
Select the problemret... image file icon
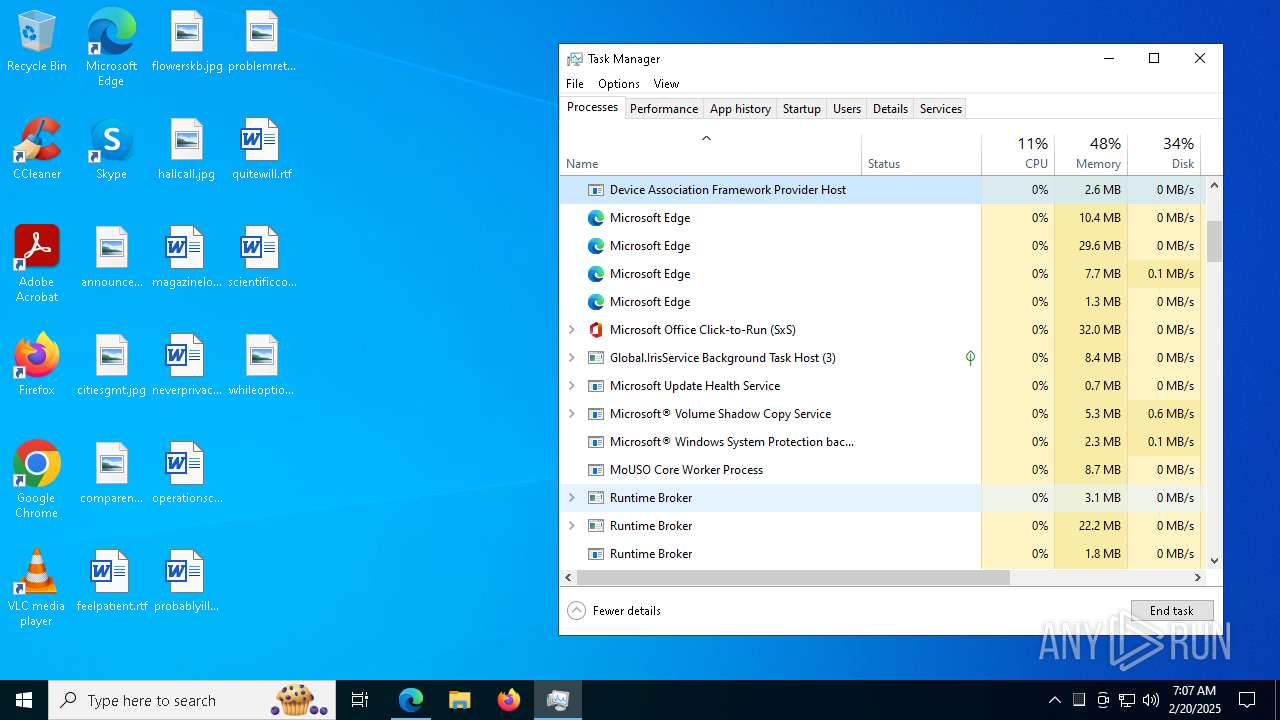coord(262,42)
